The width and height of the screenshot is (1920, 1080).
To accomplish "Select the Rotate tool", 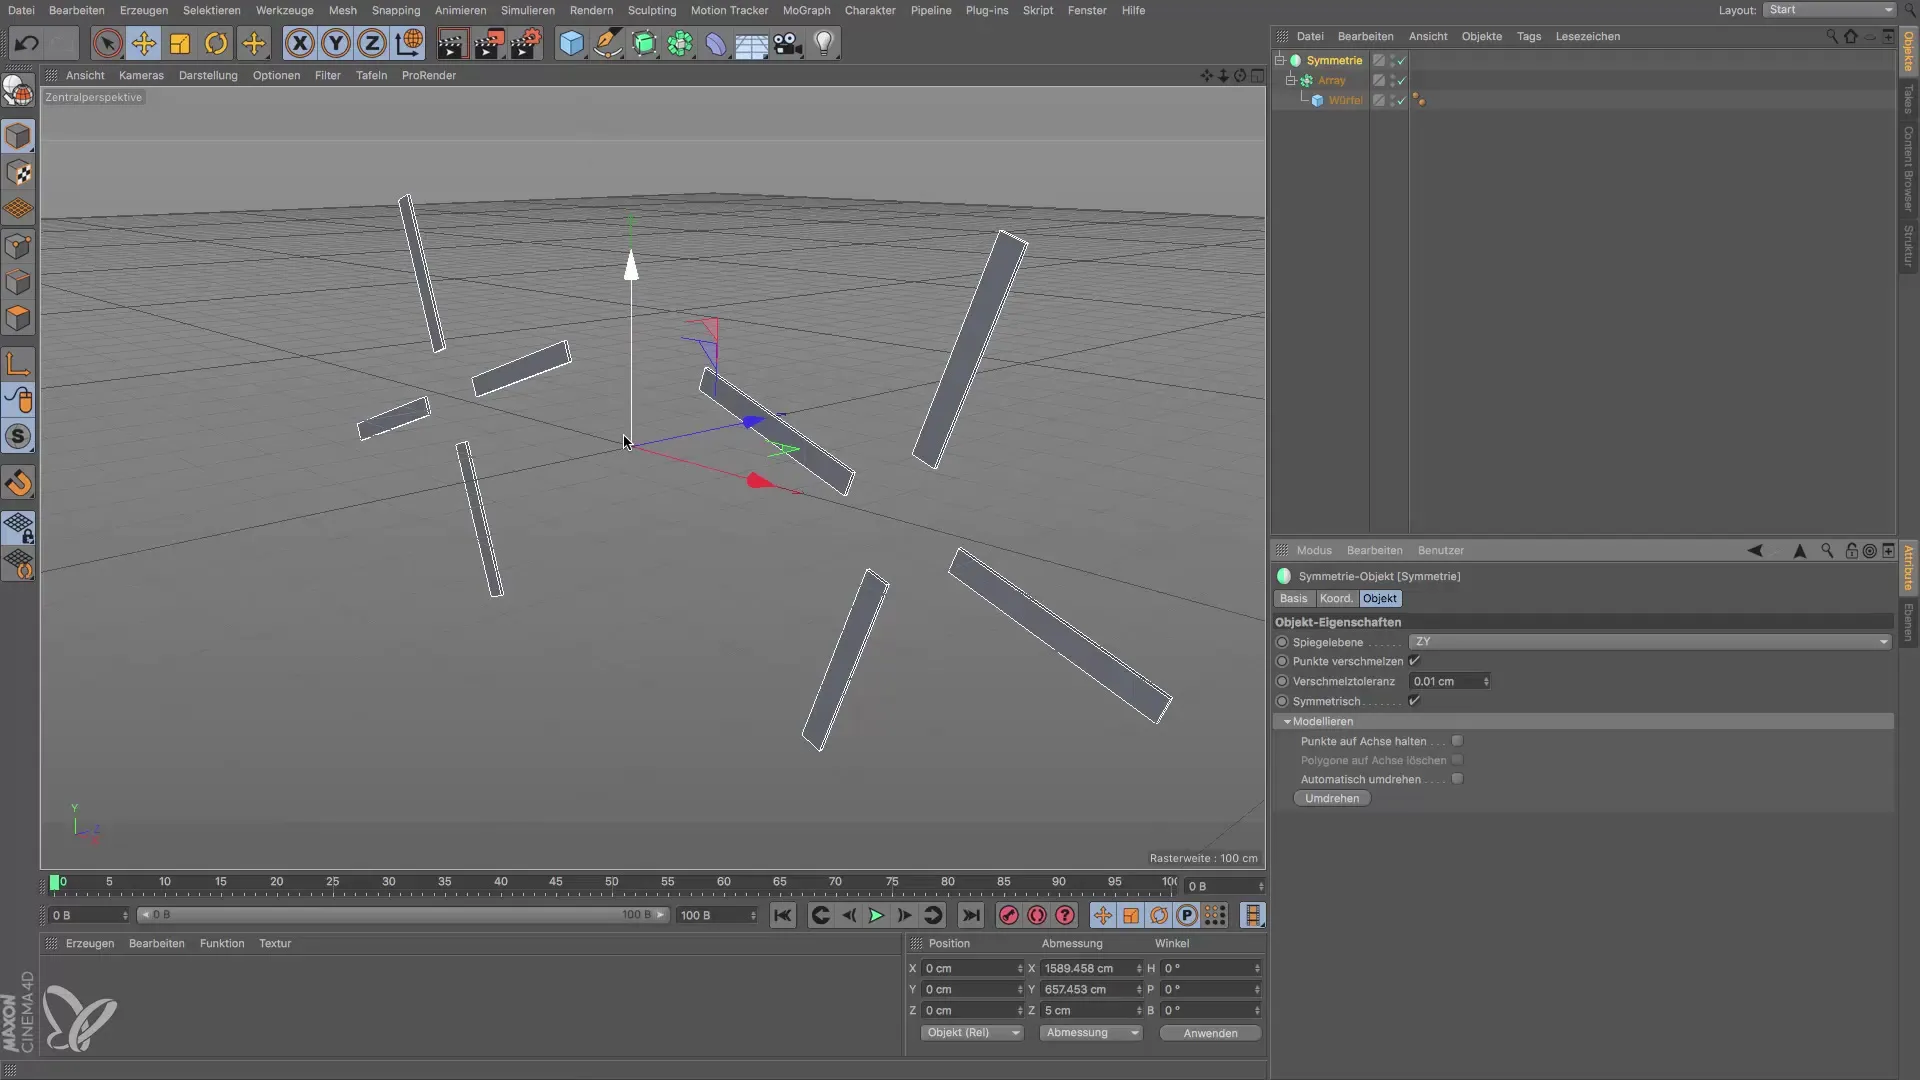I will point(216,44).
